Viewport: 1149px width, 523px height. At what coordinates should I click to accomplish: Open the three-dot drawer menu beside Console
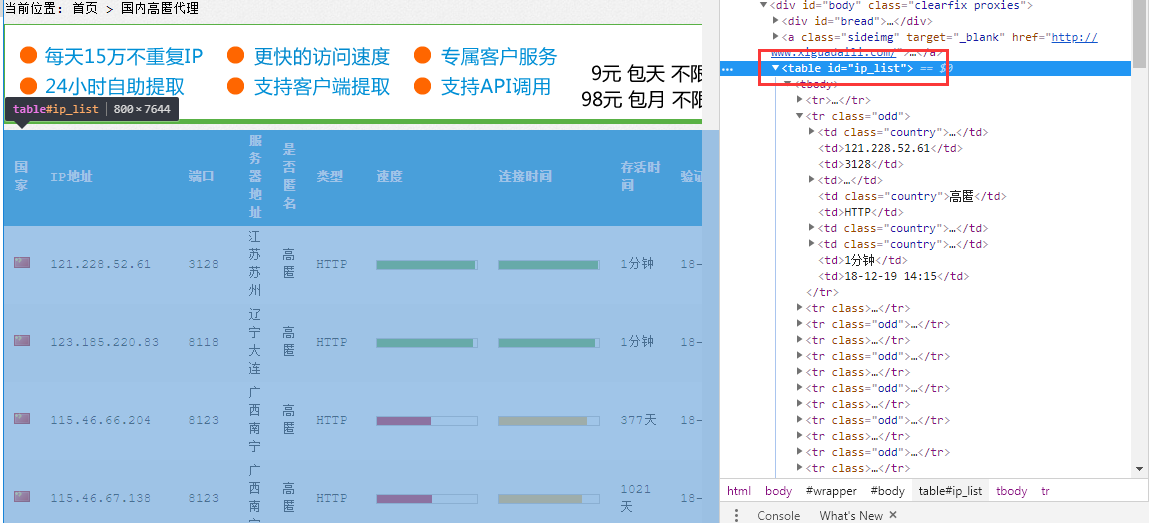point(736,515)
